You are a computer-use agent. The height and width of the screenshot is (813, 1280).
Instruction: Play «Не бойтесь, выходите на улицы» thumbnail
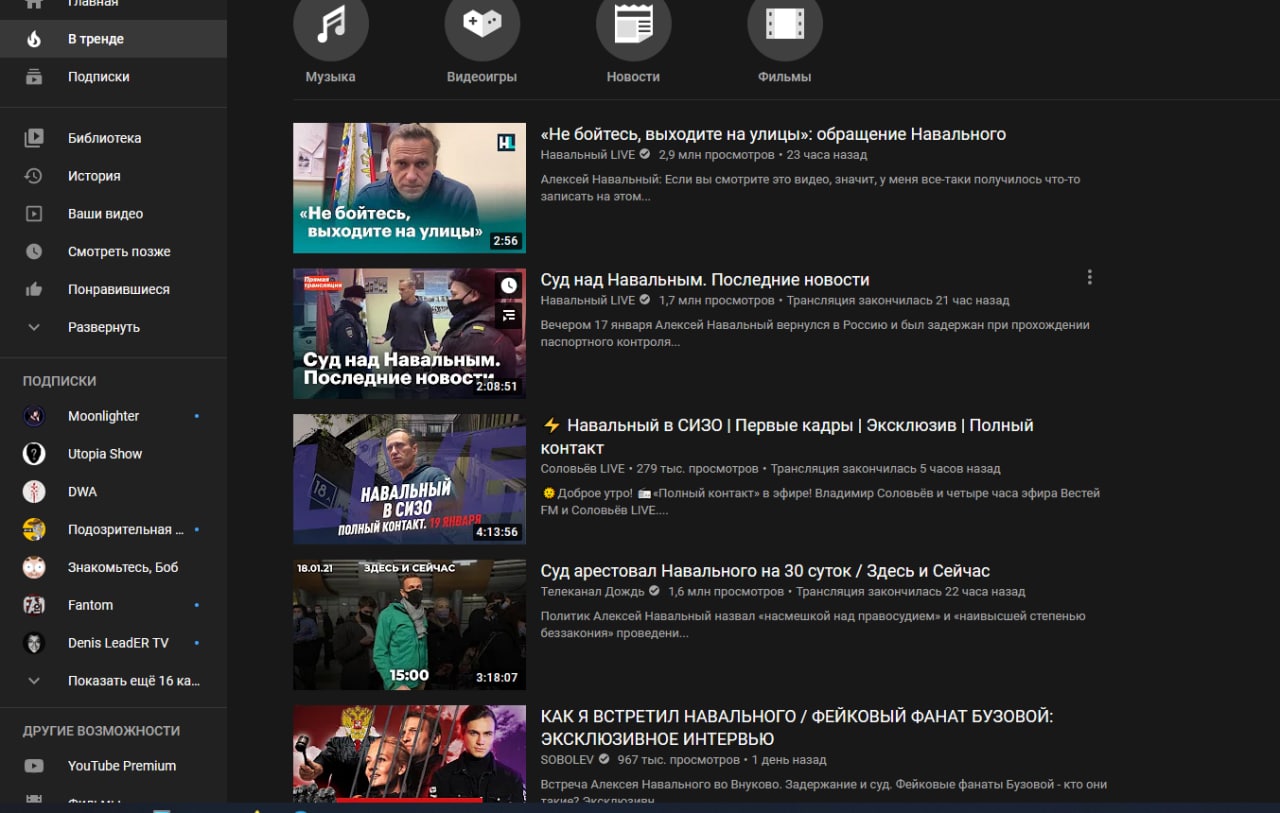[409, 188]
